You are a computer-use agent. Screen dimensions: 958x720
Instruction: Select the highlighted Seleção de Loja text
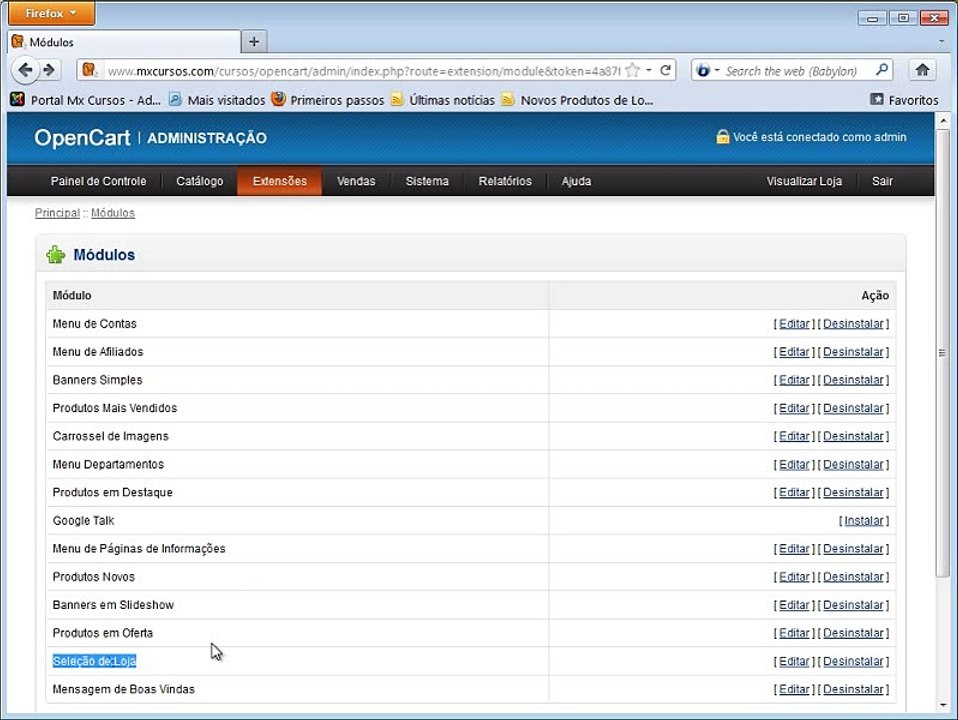pos(94,661)
